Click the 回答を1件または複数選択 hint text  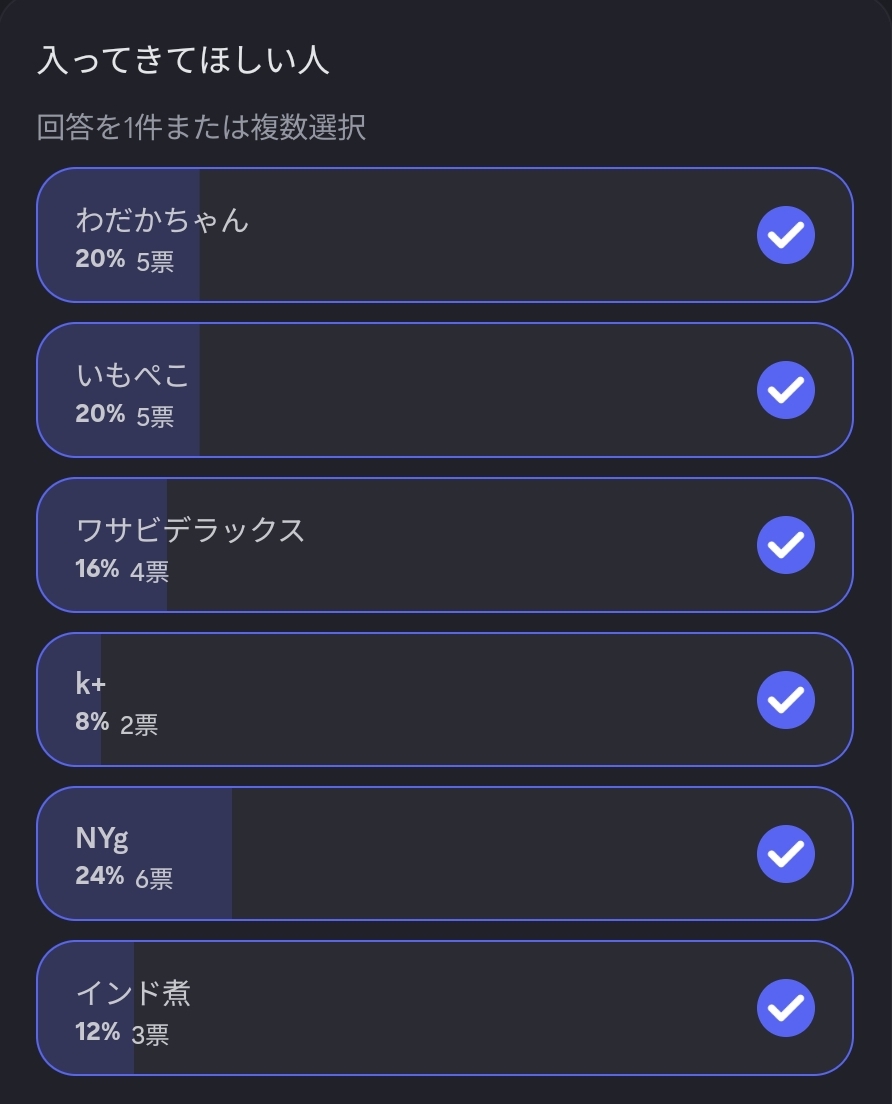tap(201, 127)
